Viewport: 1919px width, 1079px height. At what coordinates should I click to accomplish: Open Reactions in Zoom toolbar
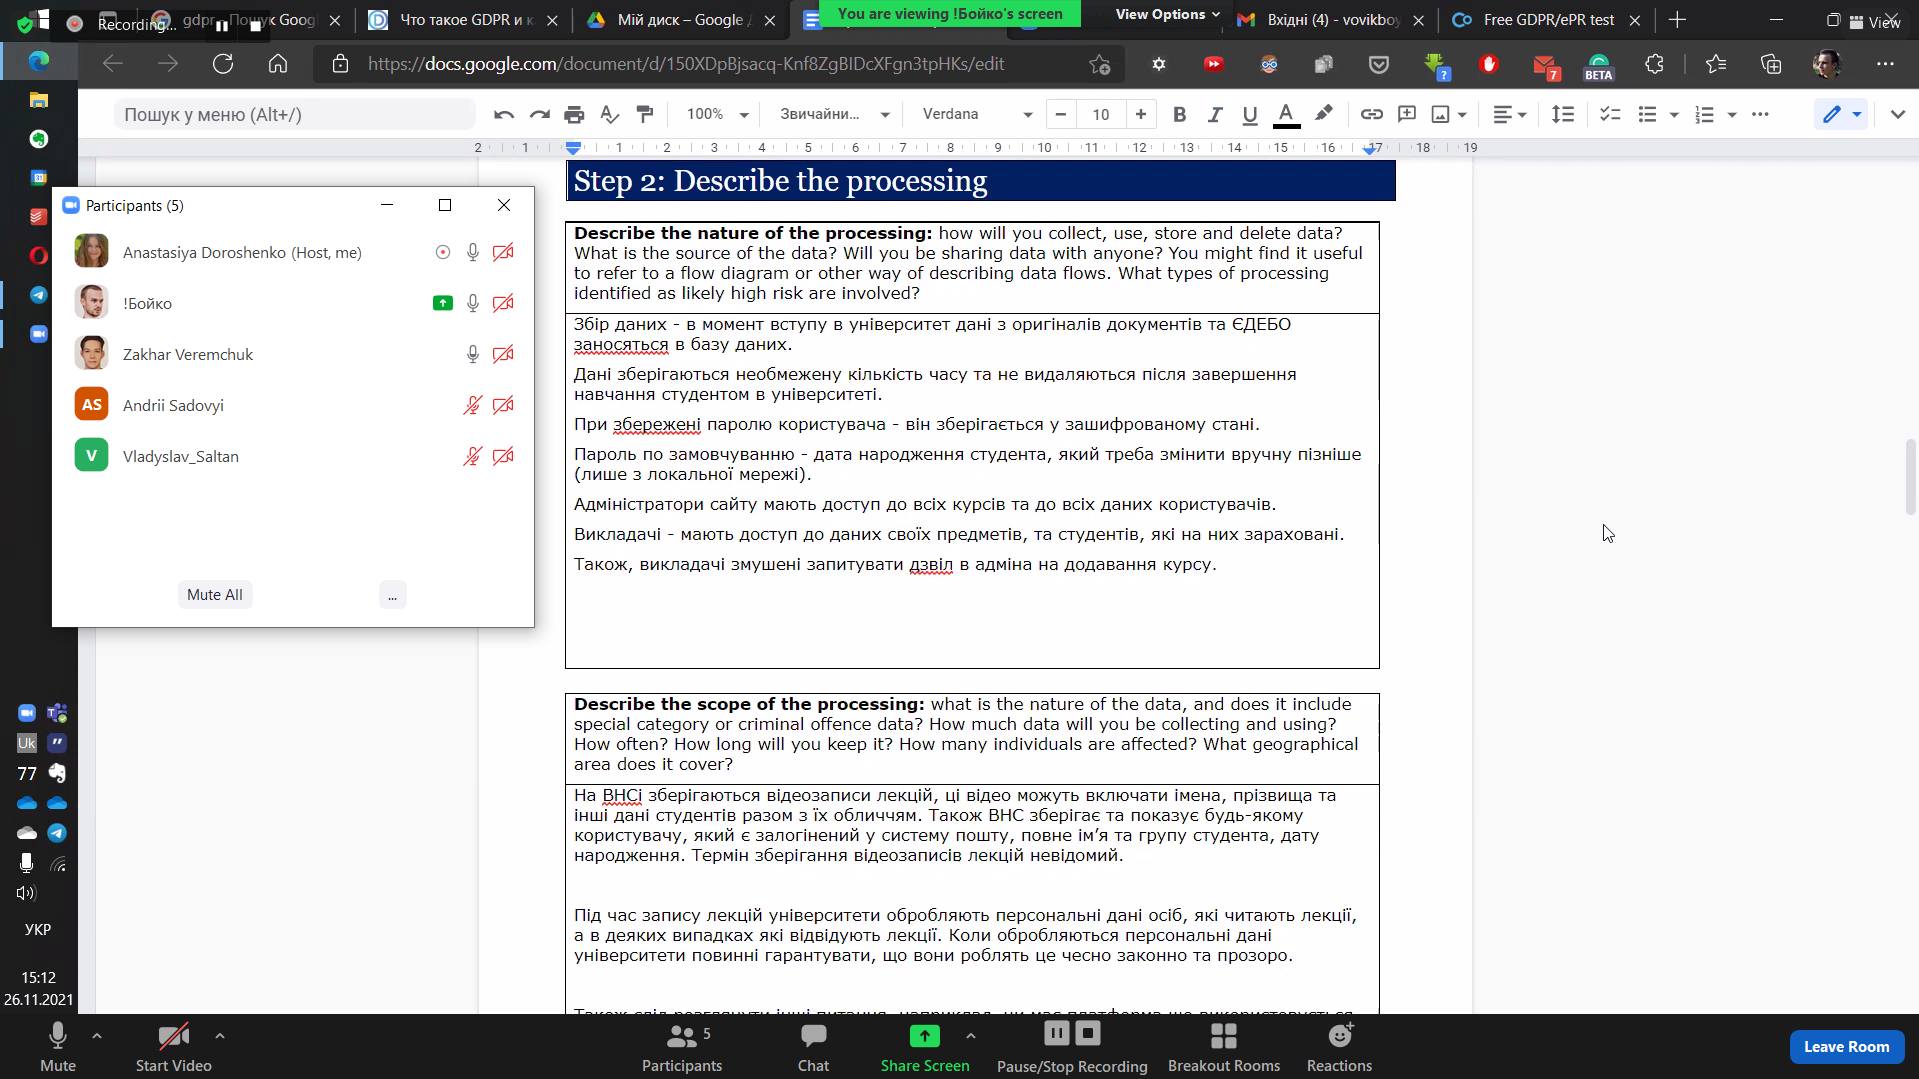click(x=1339, y=1047)
